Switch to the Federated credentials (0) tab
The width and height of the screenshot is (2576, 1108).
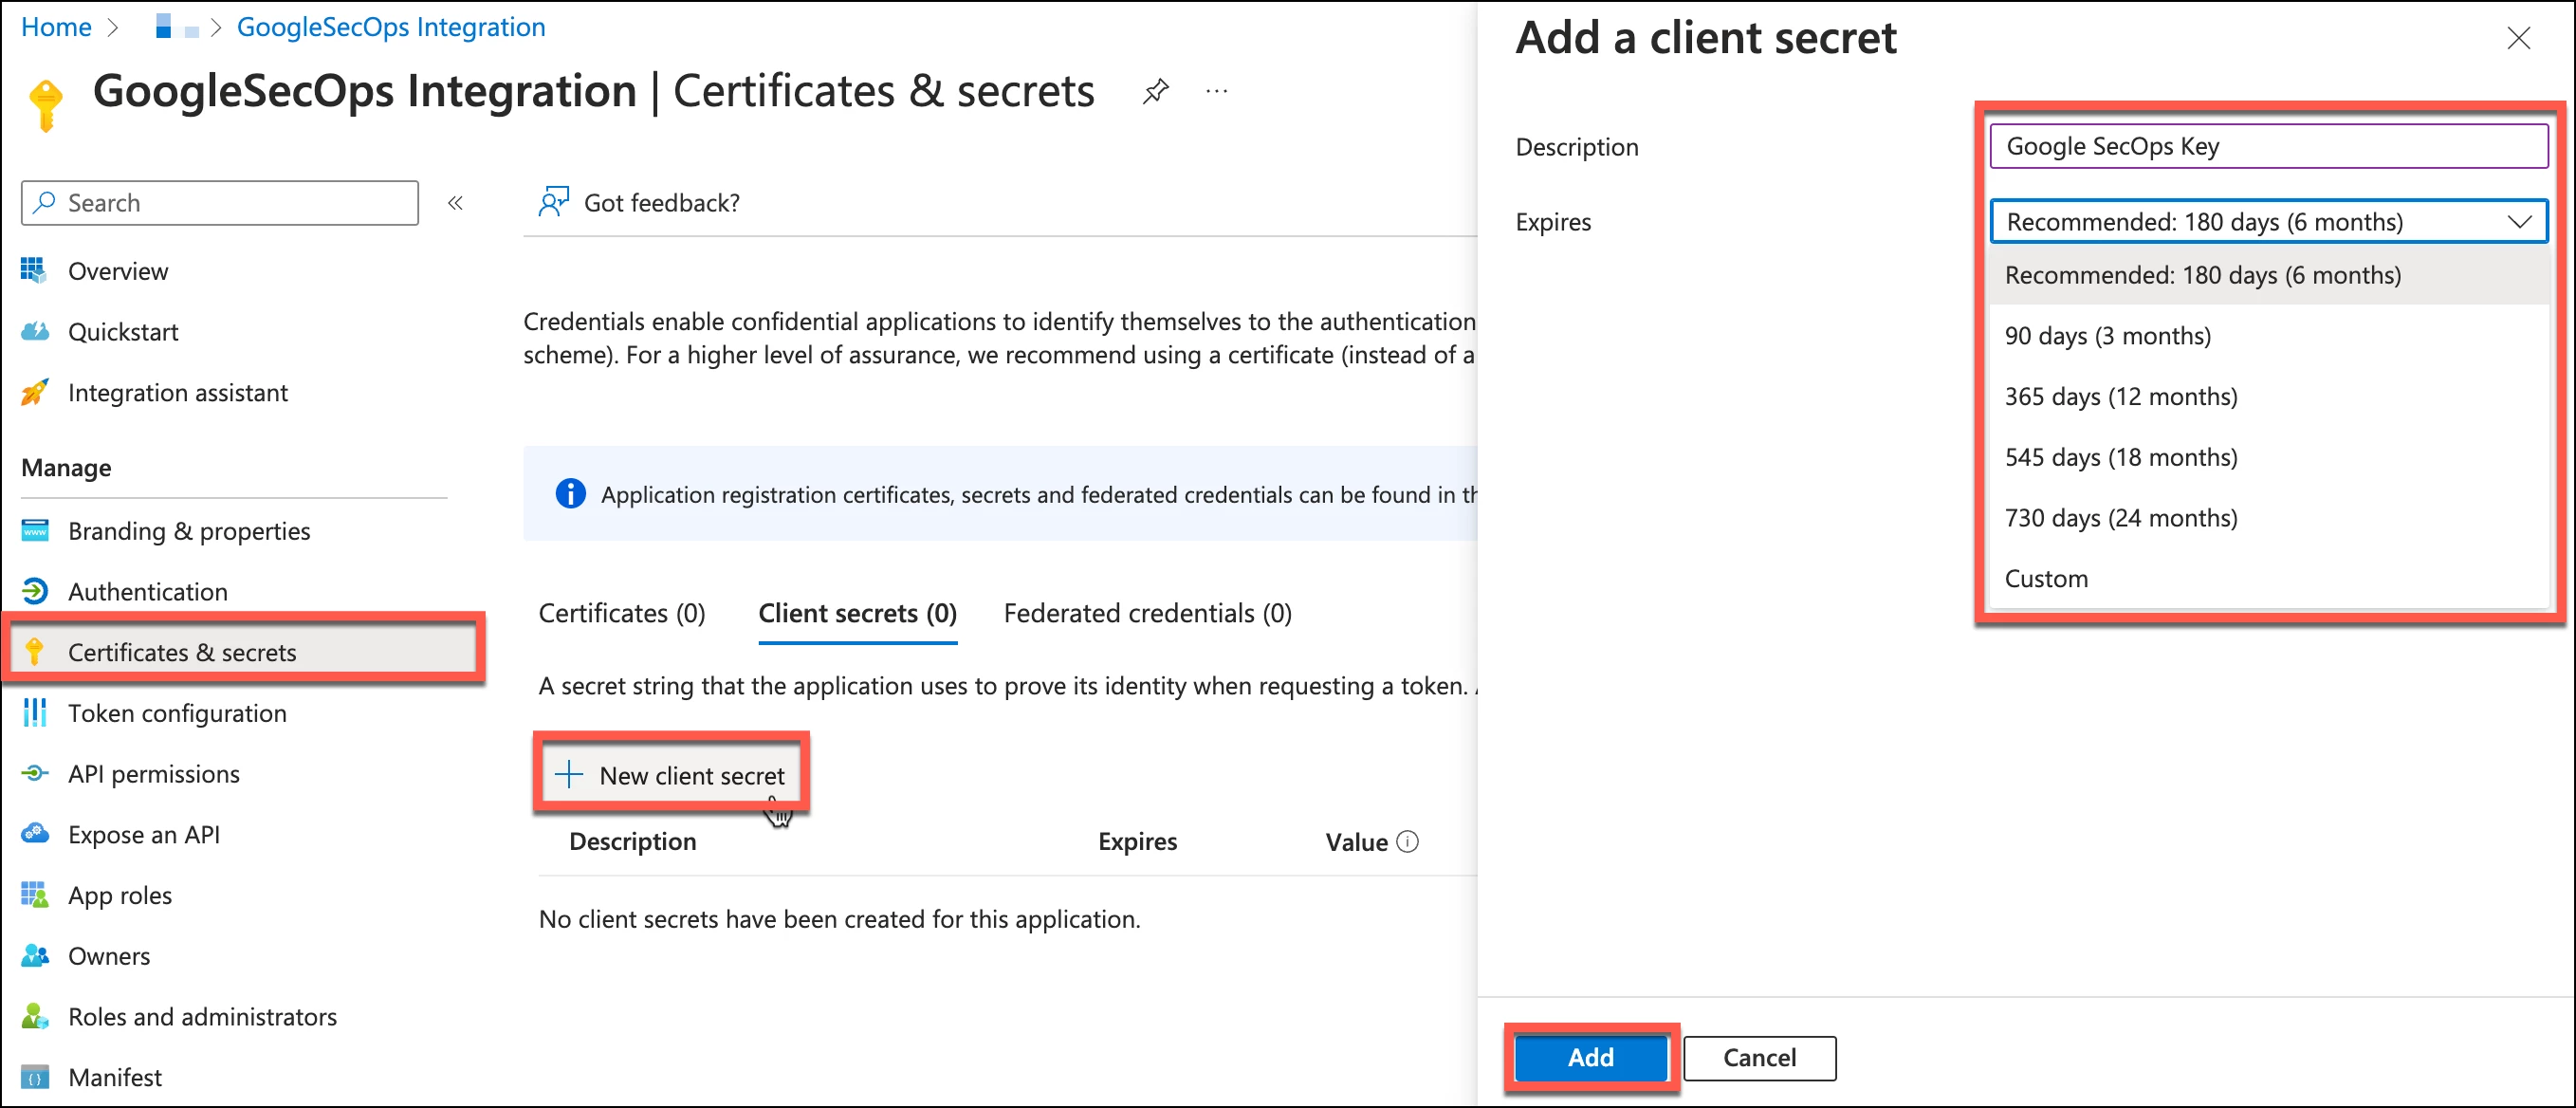(x=1147, y=613)
